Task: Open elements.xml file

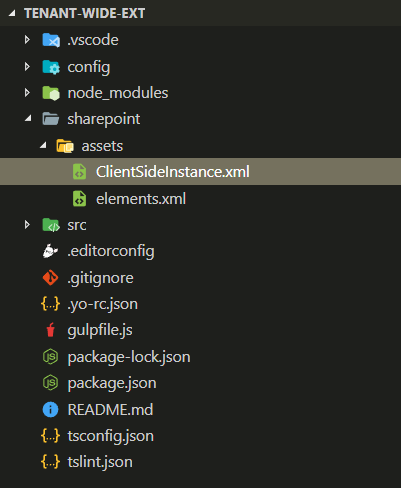Action: click(141, 199)
